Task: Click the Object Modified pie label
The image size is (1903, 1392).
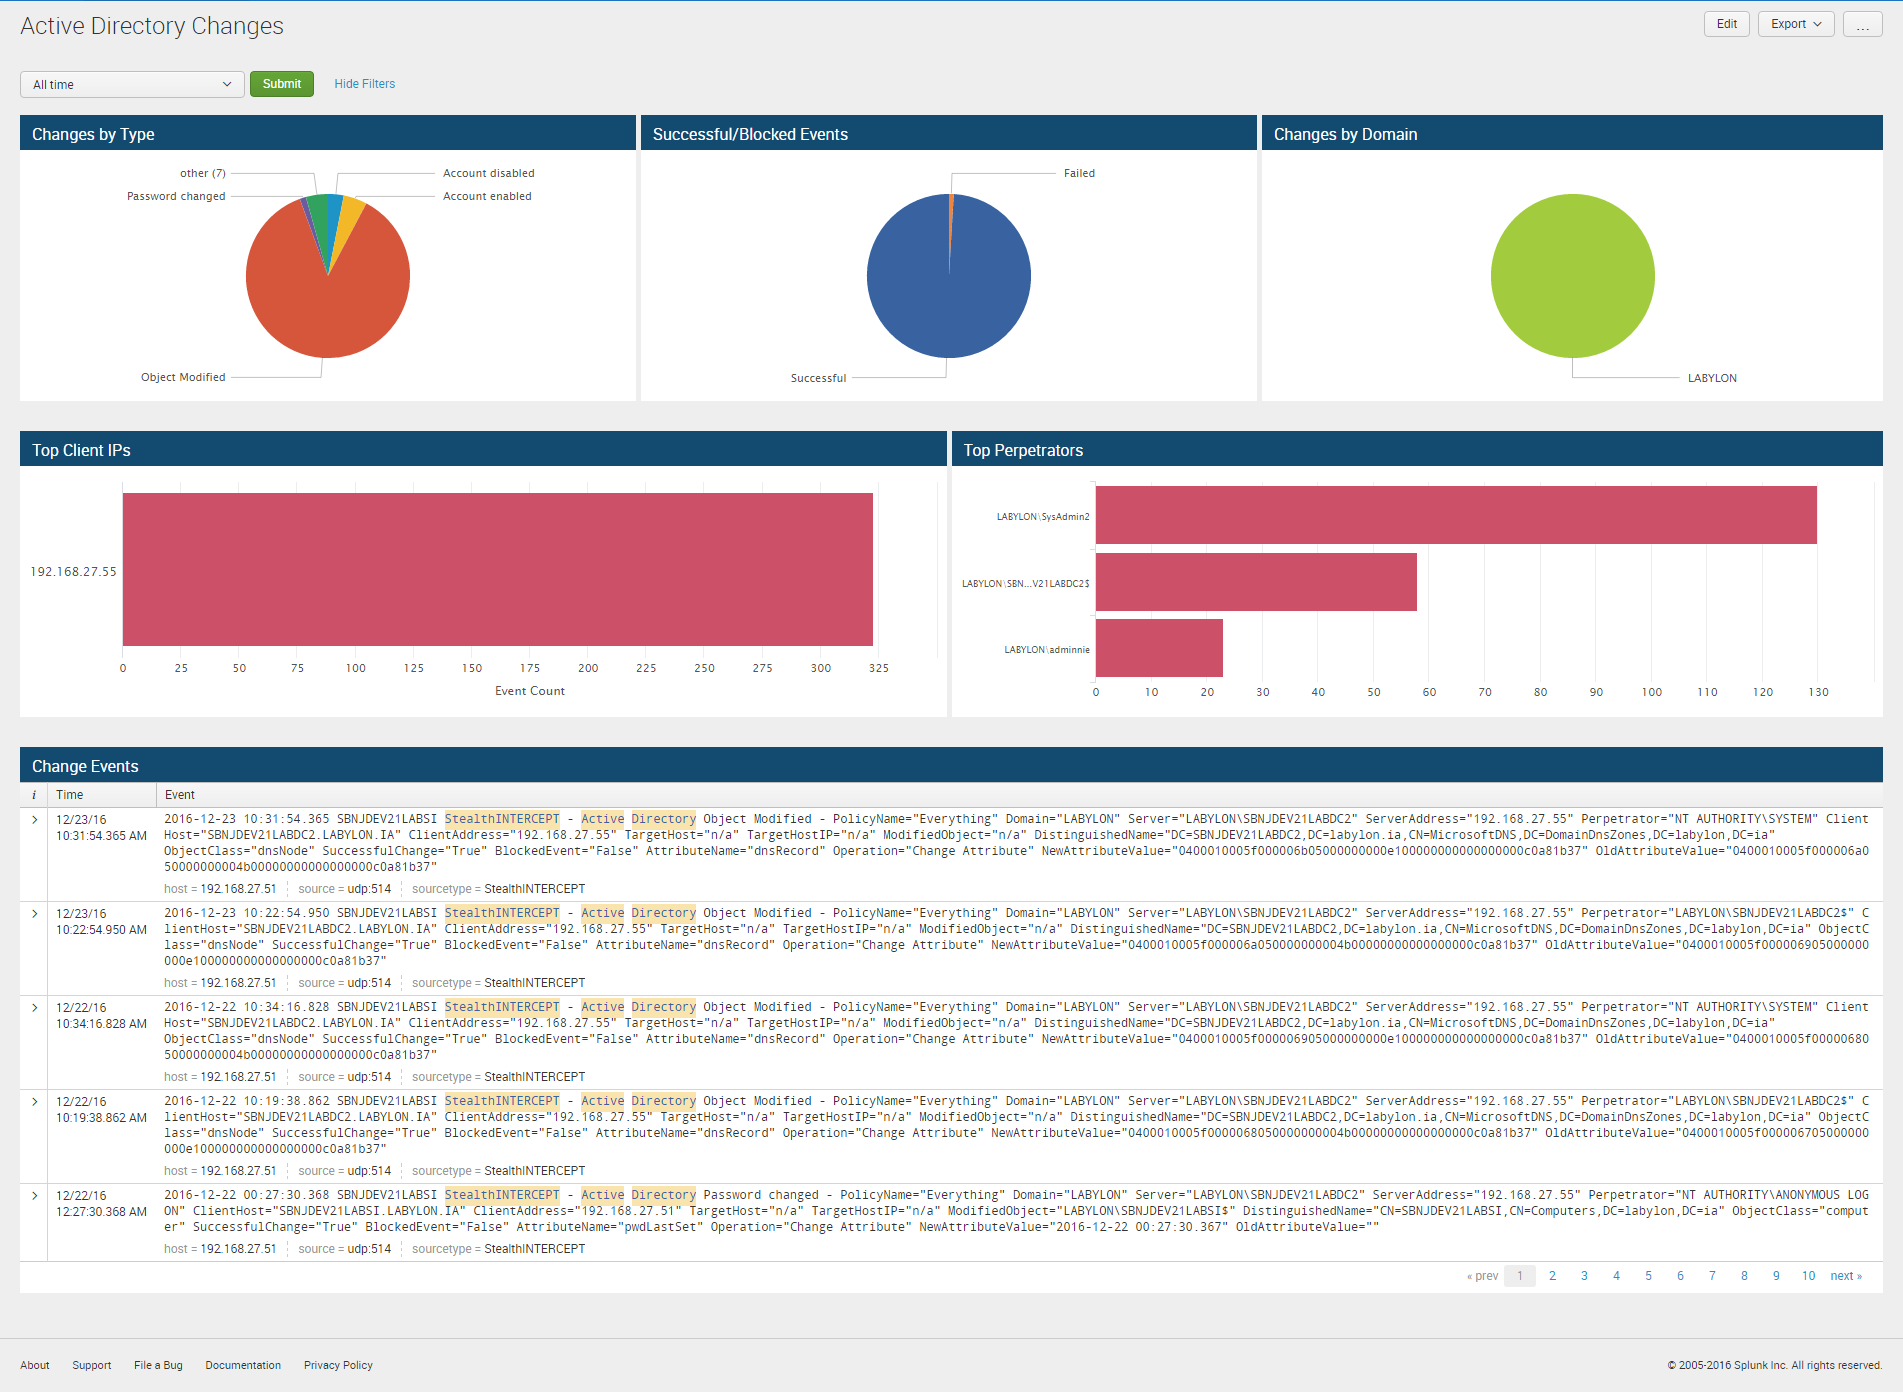Action: point(183,377)
